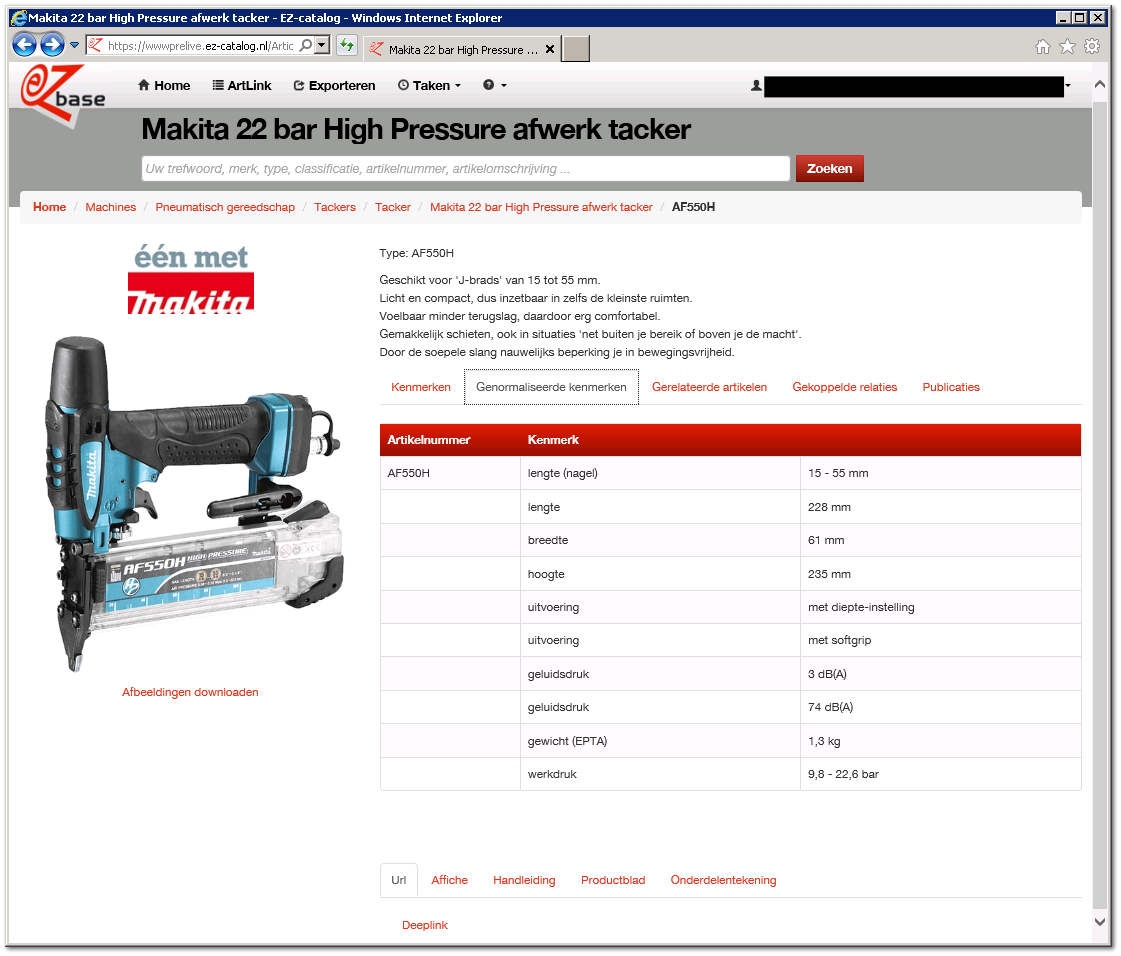Click the '15 - 55 mm' value
The height and width of the screenshot is (956, 1121).
click(x=838, y=473)
